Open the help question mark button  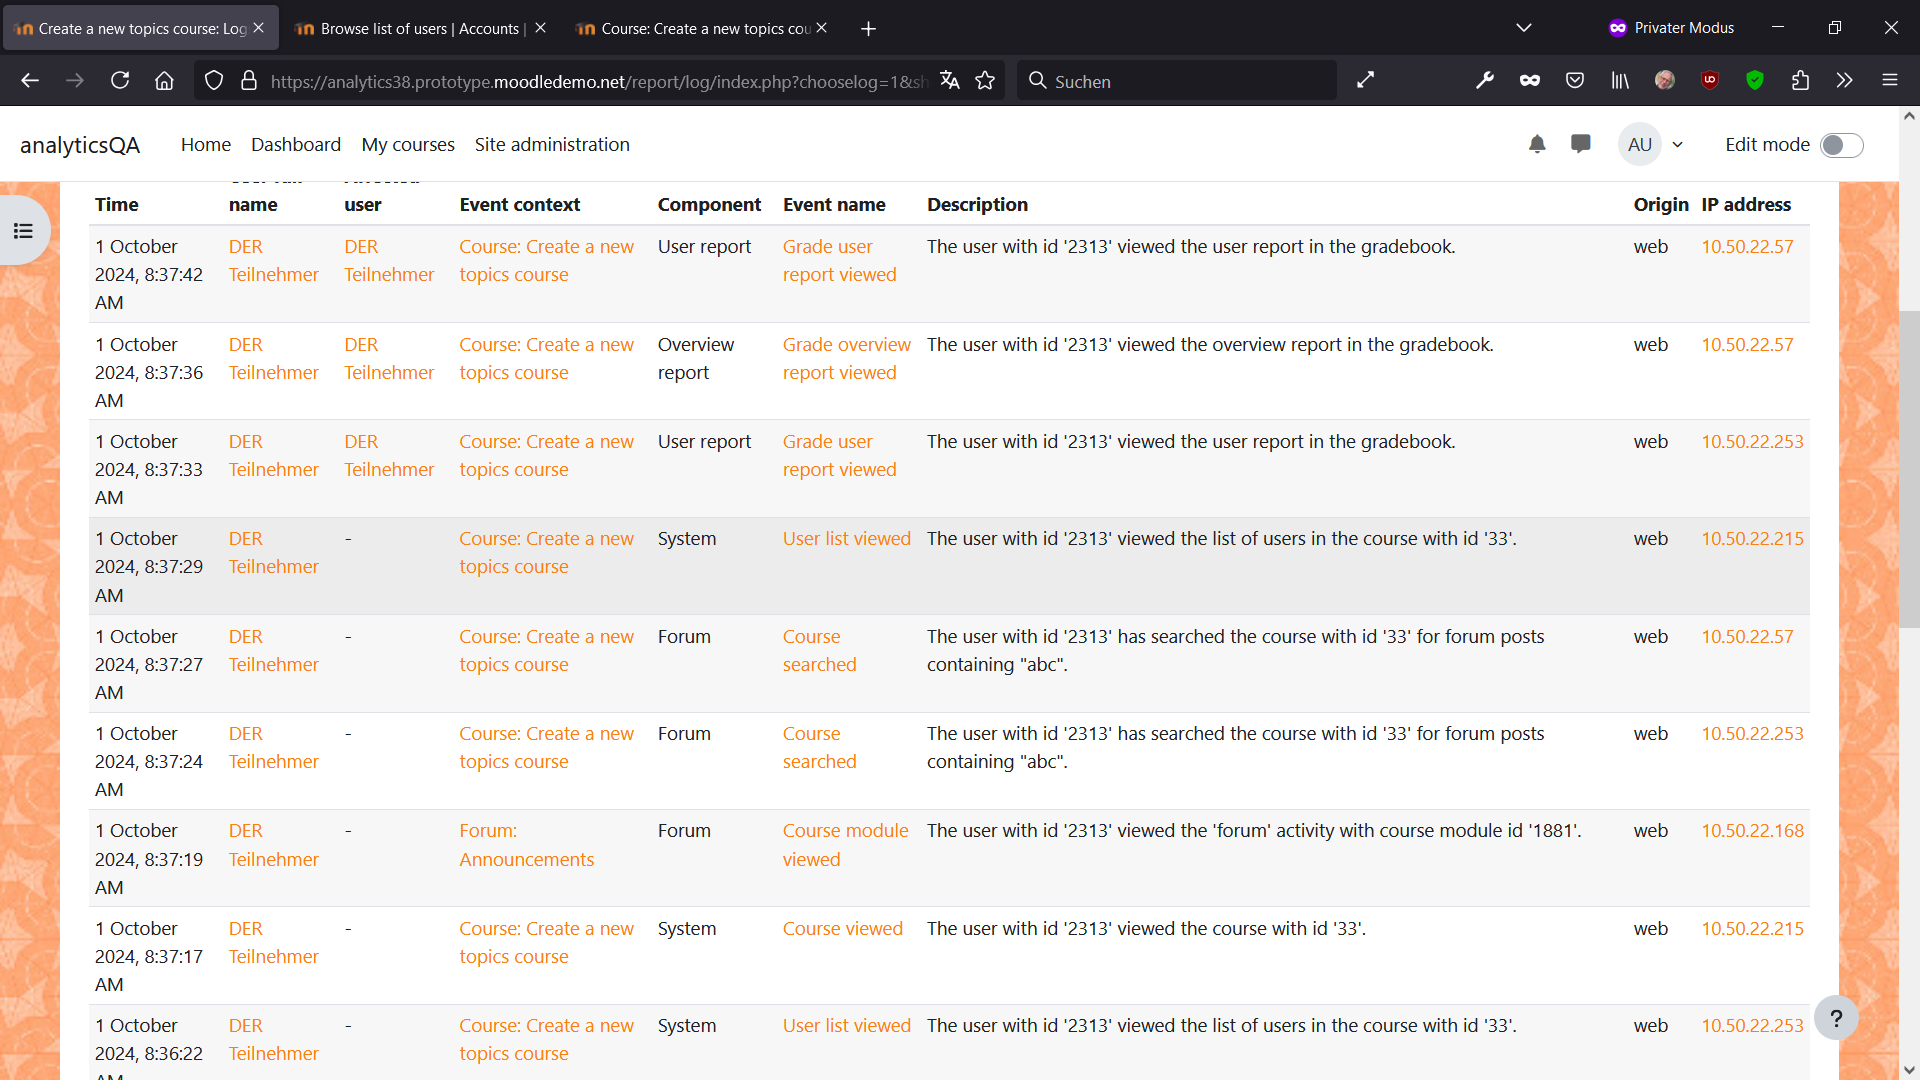coord(1836,1018)
